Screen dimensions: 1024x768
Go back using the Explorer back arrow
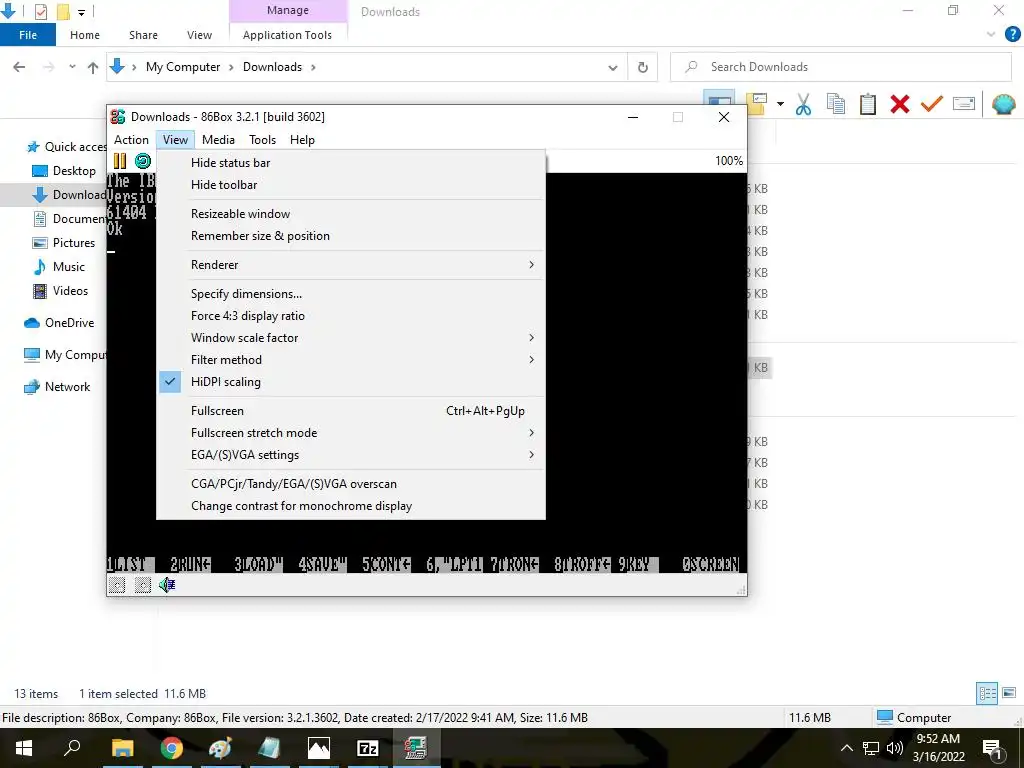pyautogui.click(x=20, y=67)
